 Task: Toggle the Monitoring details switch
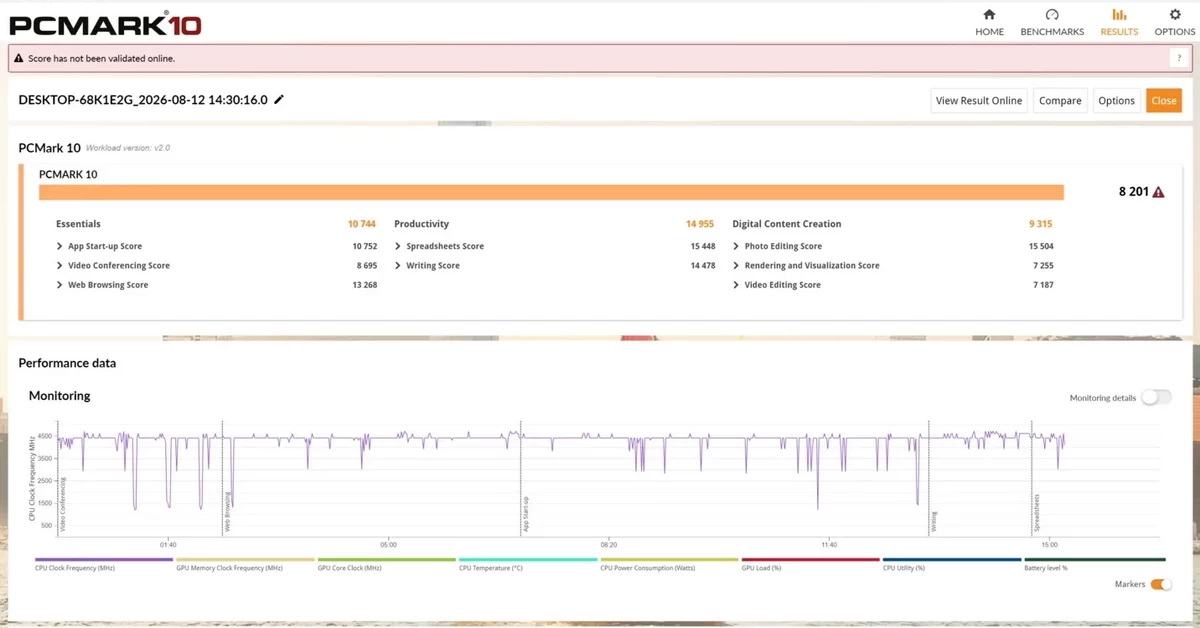tap(1156, 397)
